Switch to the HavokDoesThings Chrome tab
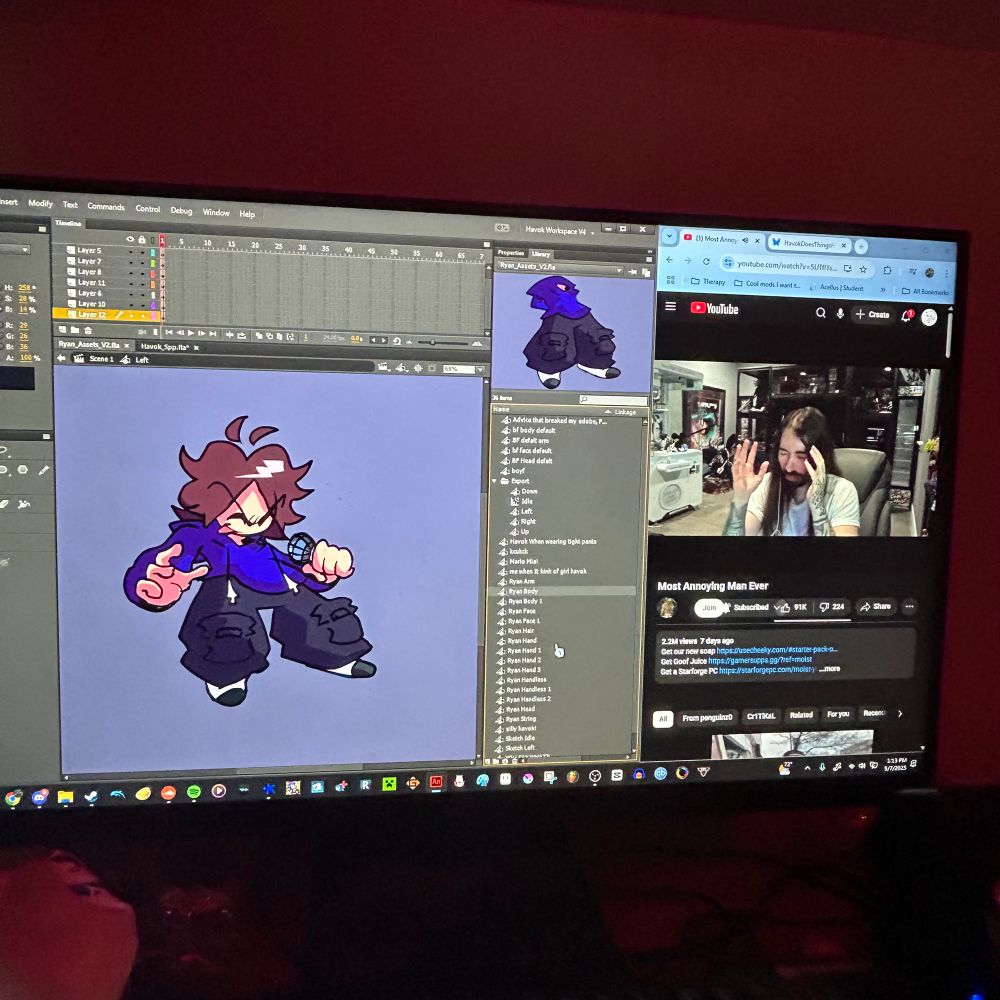1000x1000 pixels. coord(807,244)
